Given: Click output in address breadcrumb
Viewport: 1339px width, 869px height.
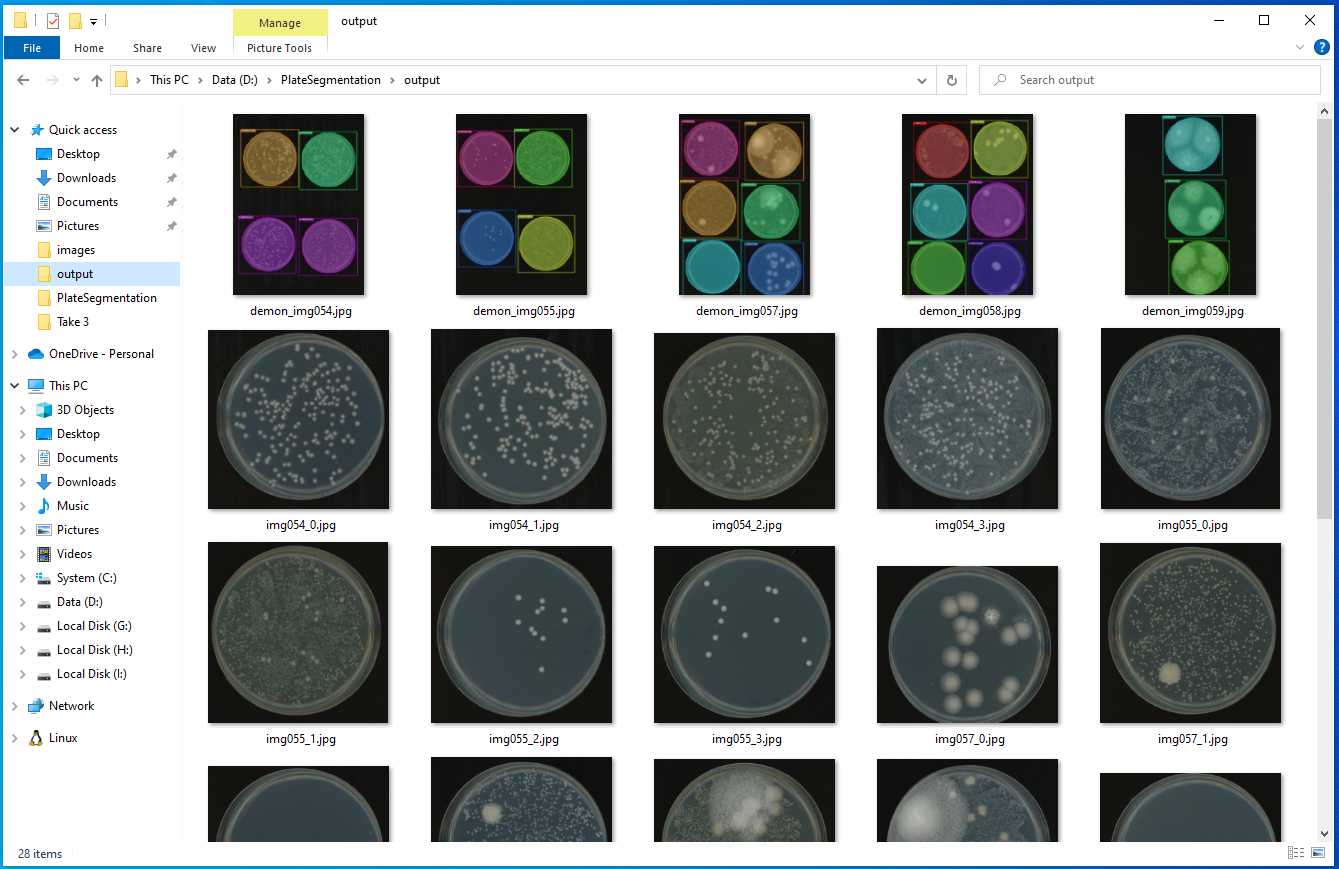Looking at the screenshot, I should click(422, 80).
